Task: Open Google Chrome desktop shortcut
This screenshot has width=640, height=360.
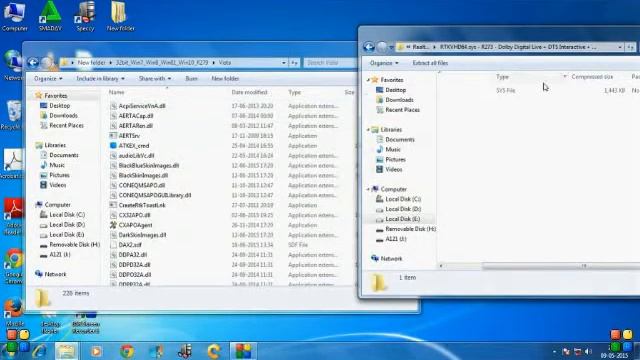Action: coord(14,266)
